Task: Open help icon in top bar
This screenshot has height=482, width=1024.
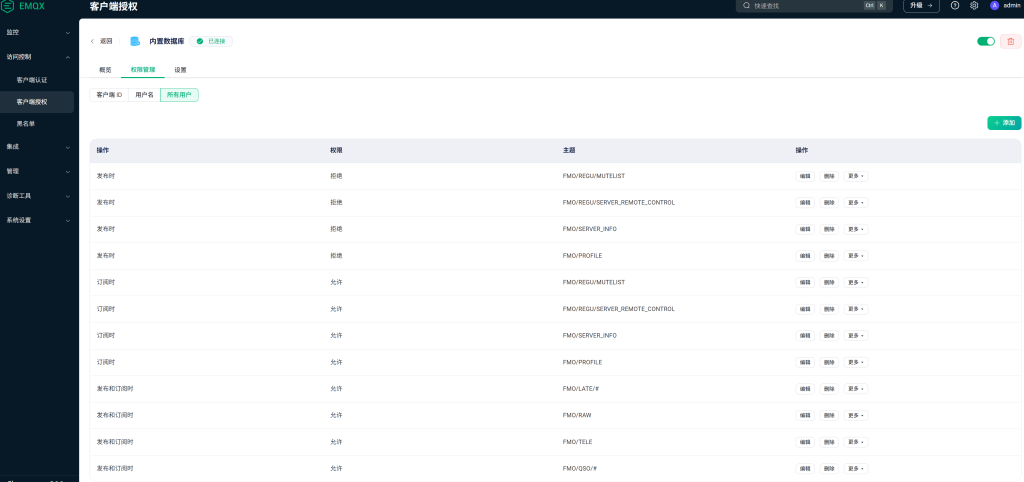Action: coord(955,6)
